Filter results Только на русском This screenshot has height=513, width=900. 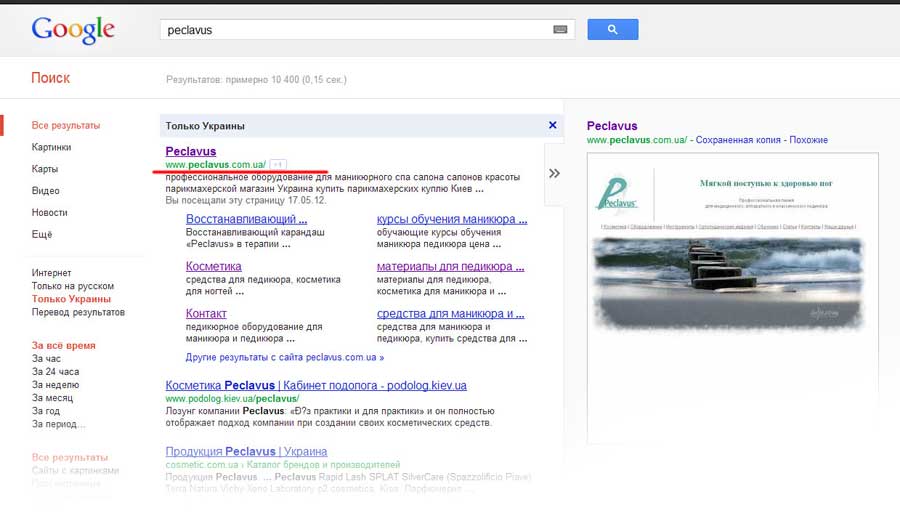coord(73,286)
